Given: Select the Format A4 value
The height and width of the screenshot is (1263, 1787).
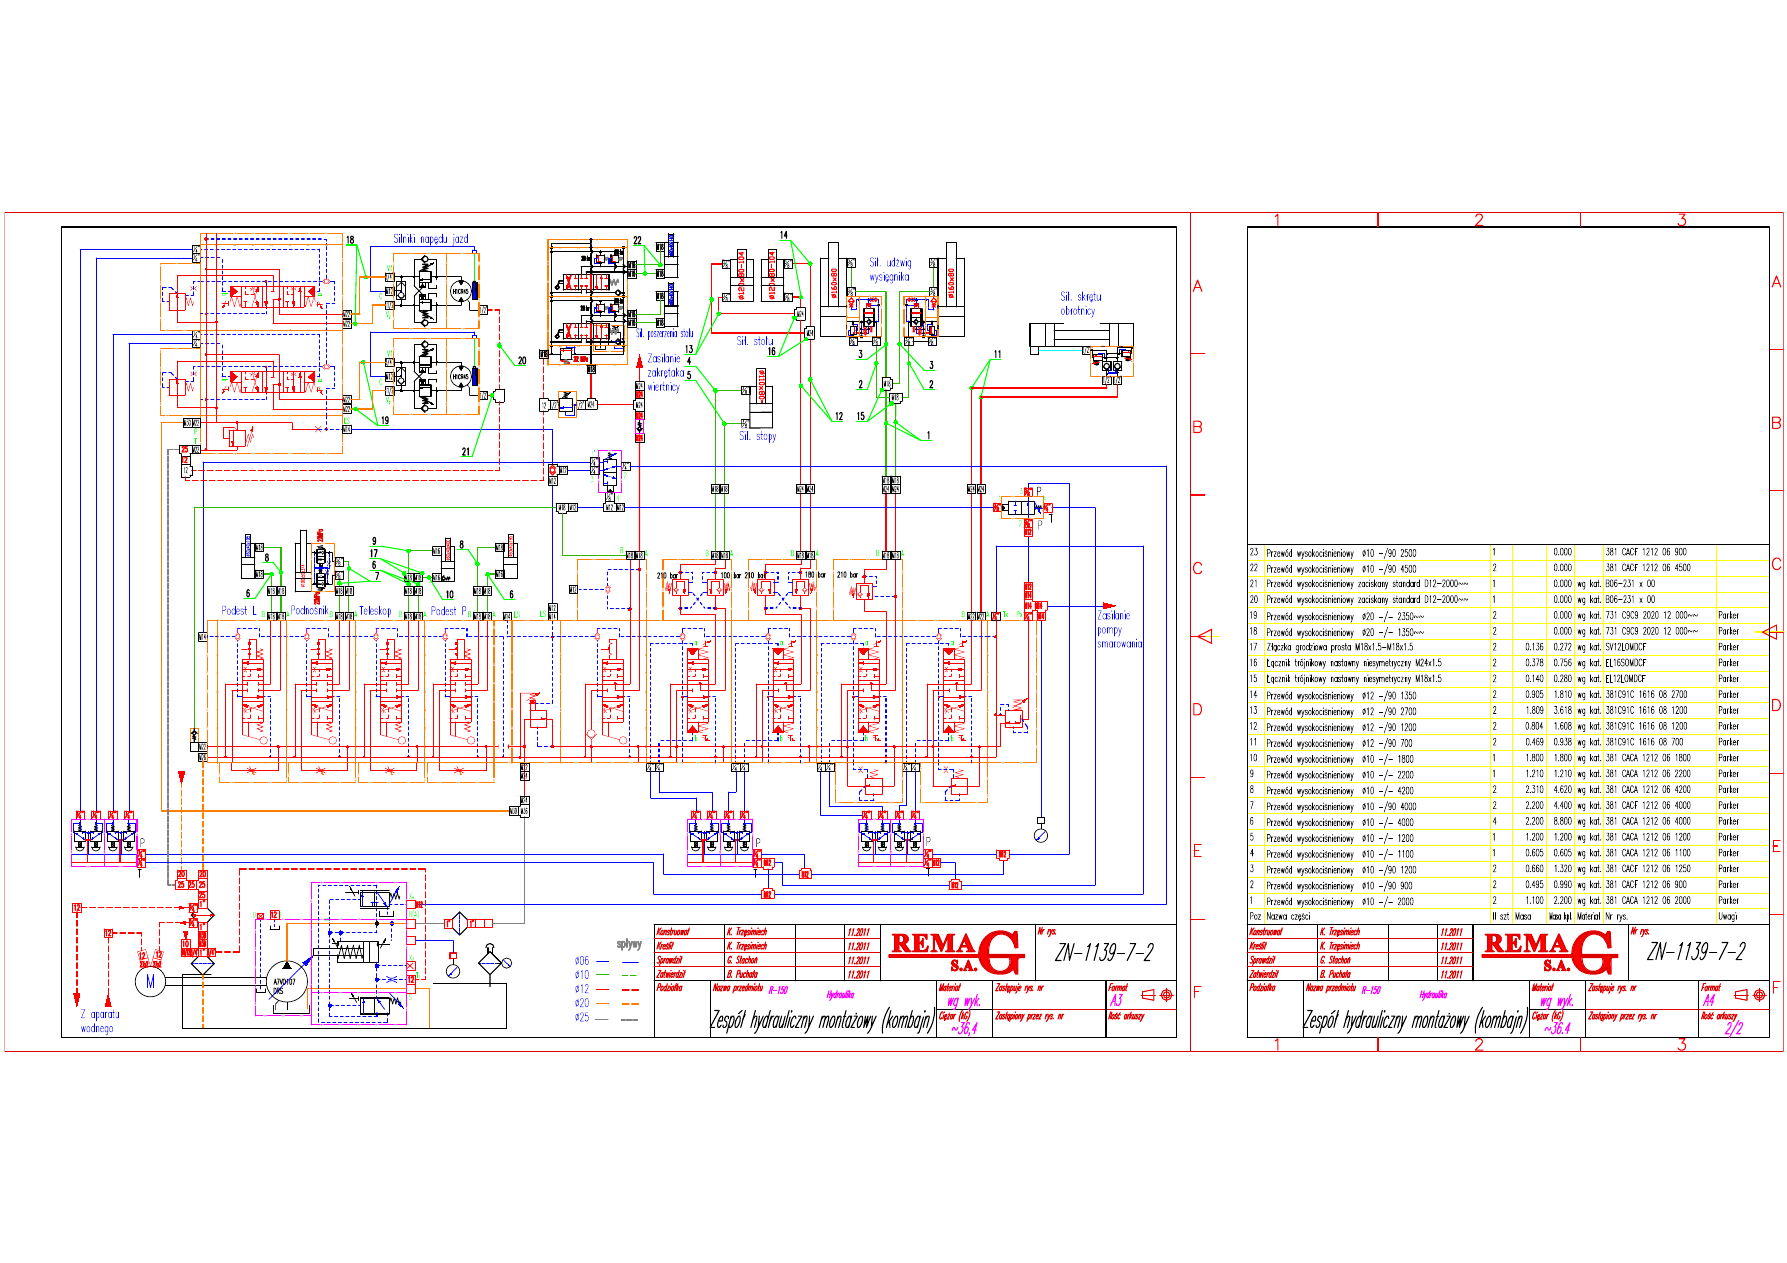Looking at the screenshot, I should coord(1709,1000).
